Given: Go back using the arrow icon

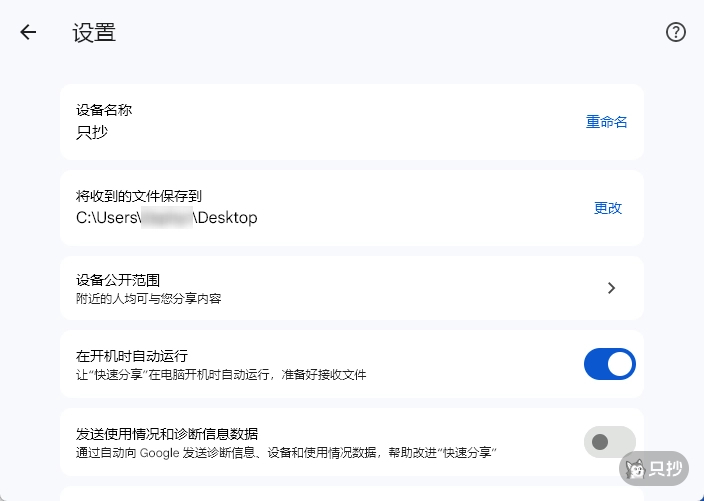Looking at the screenshot, I should (28, 32).
